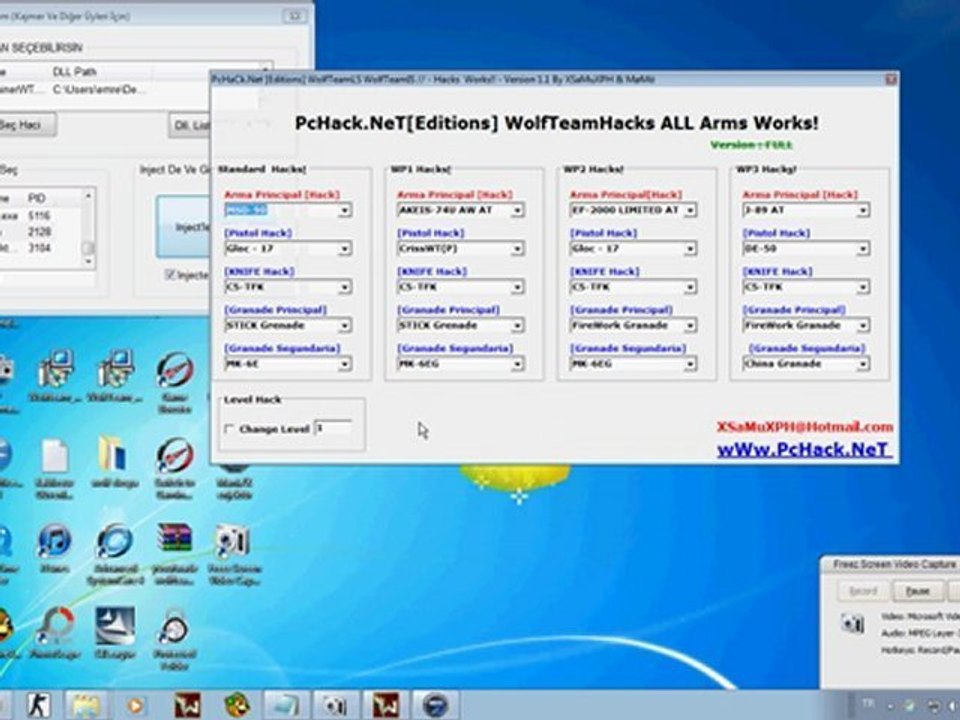The height and width of the screenshot is (720, 960).
Task: Open WP1 Hacks Granade Principal dropdown
Action: pyautogui.click(x=517, y=326)
